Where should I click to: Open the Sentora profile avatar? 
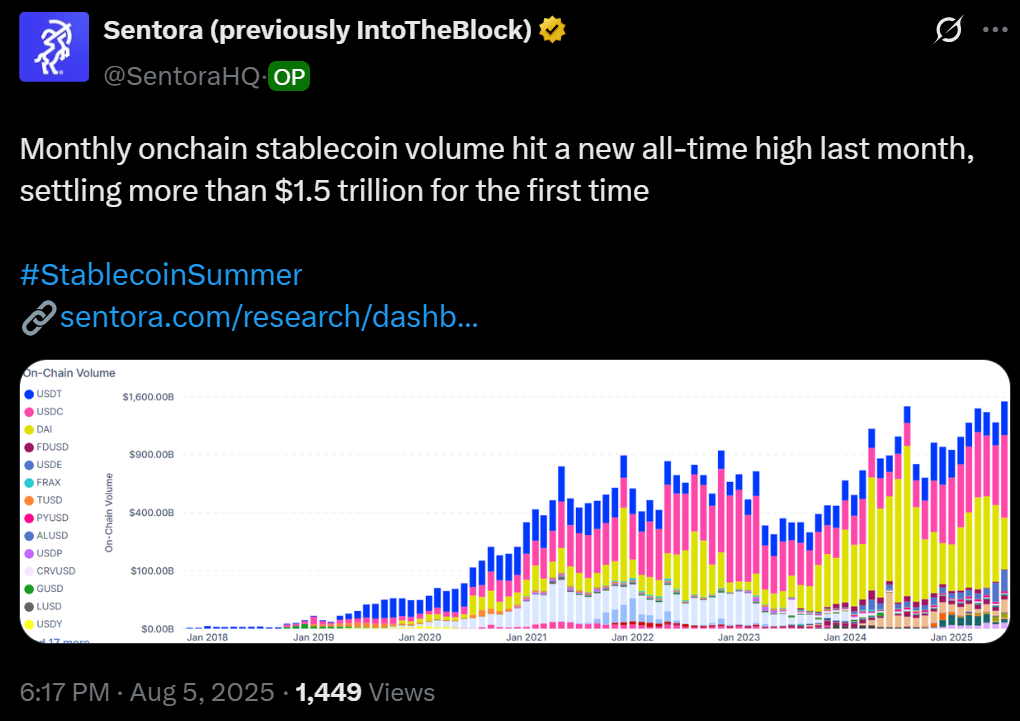click(54, 47)
